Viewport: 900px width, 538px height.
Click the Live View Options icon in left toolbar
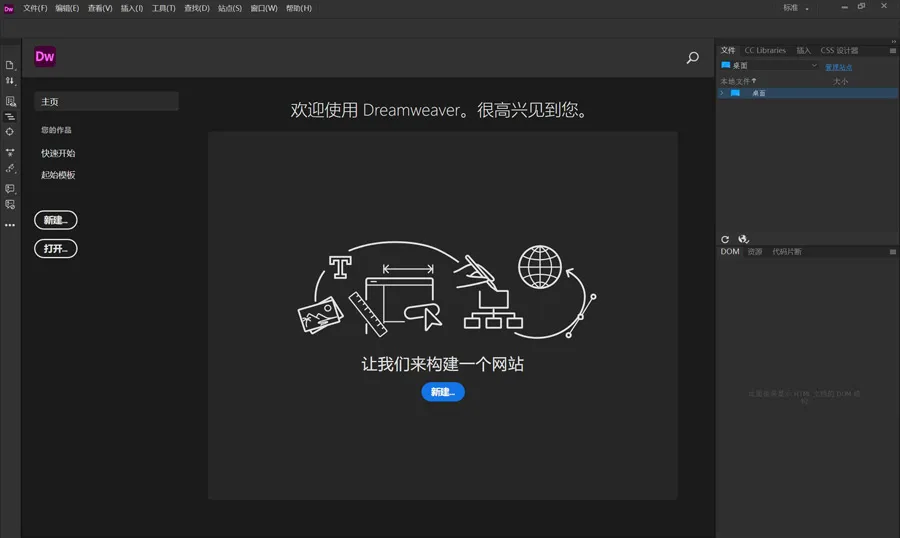click(x=10, y=101)
